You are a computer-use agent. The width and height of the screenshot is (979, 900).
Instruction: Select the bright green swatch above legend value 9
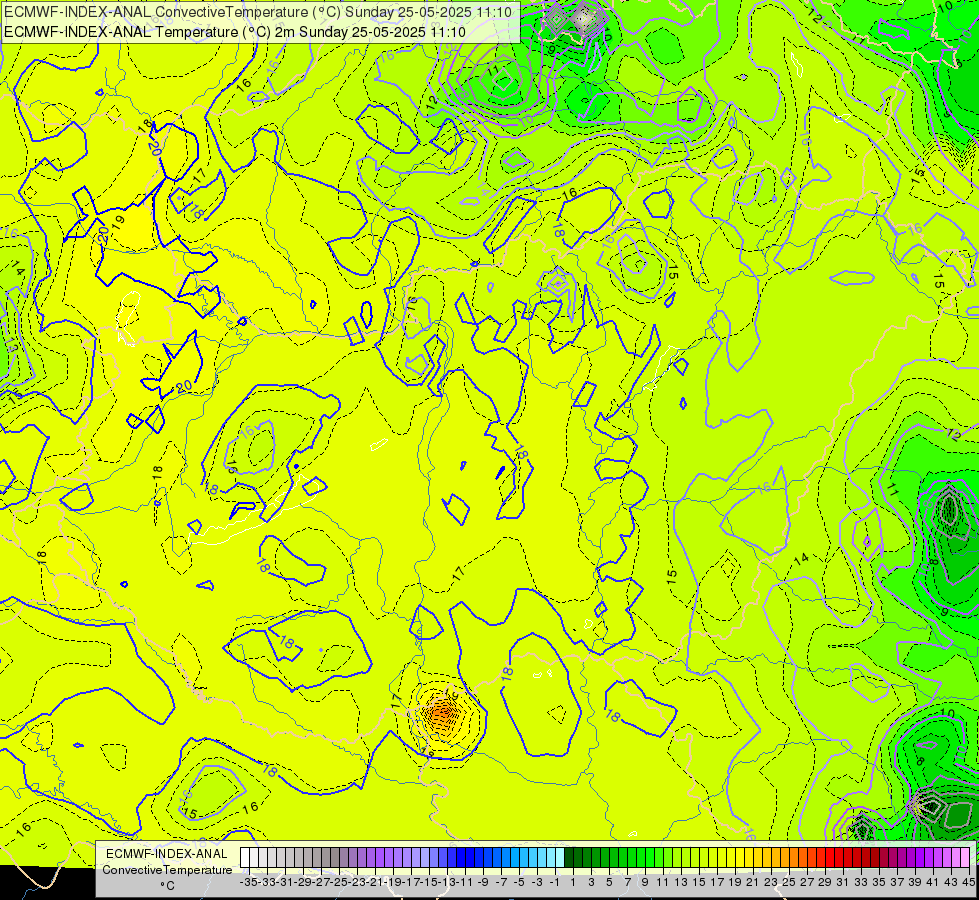(x=641, y=857)
